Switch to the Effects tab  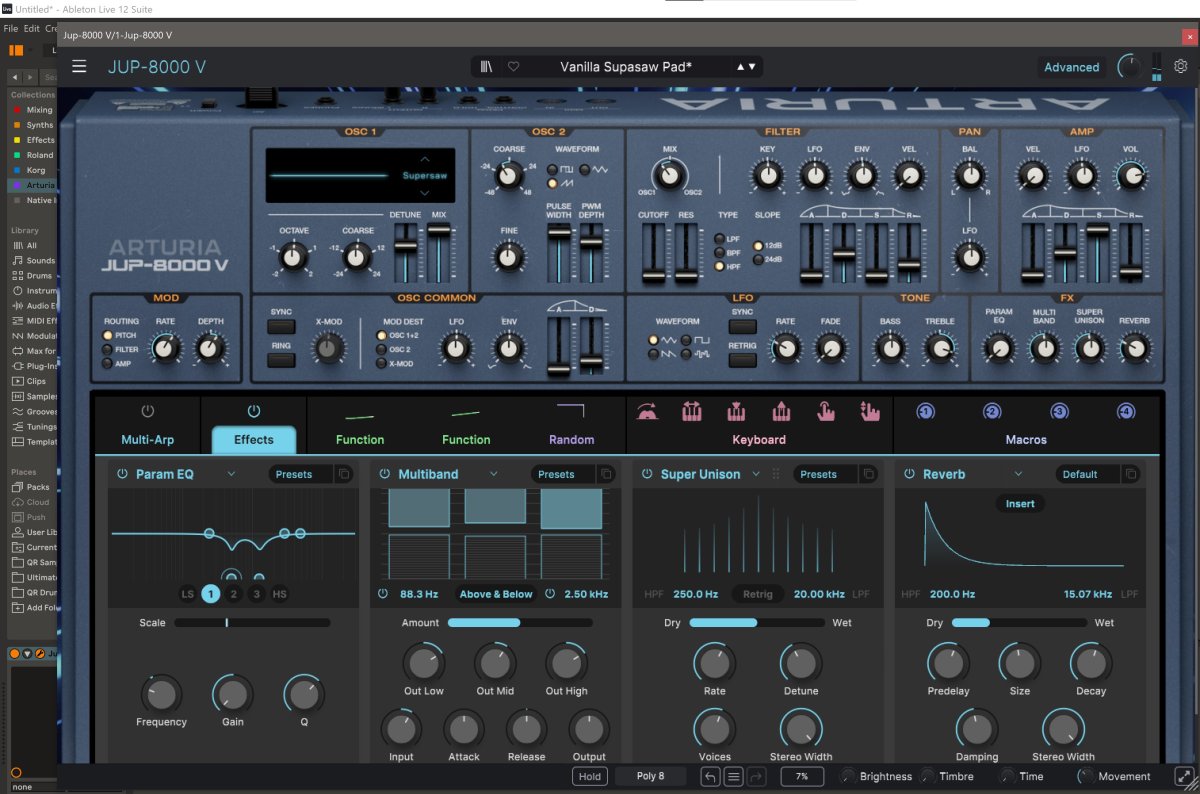[x=254, y=439]
